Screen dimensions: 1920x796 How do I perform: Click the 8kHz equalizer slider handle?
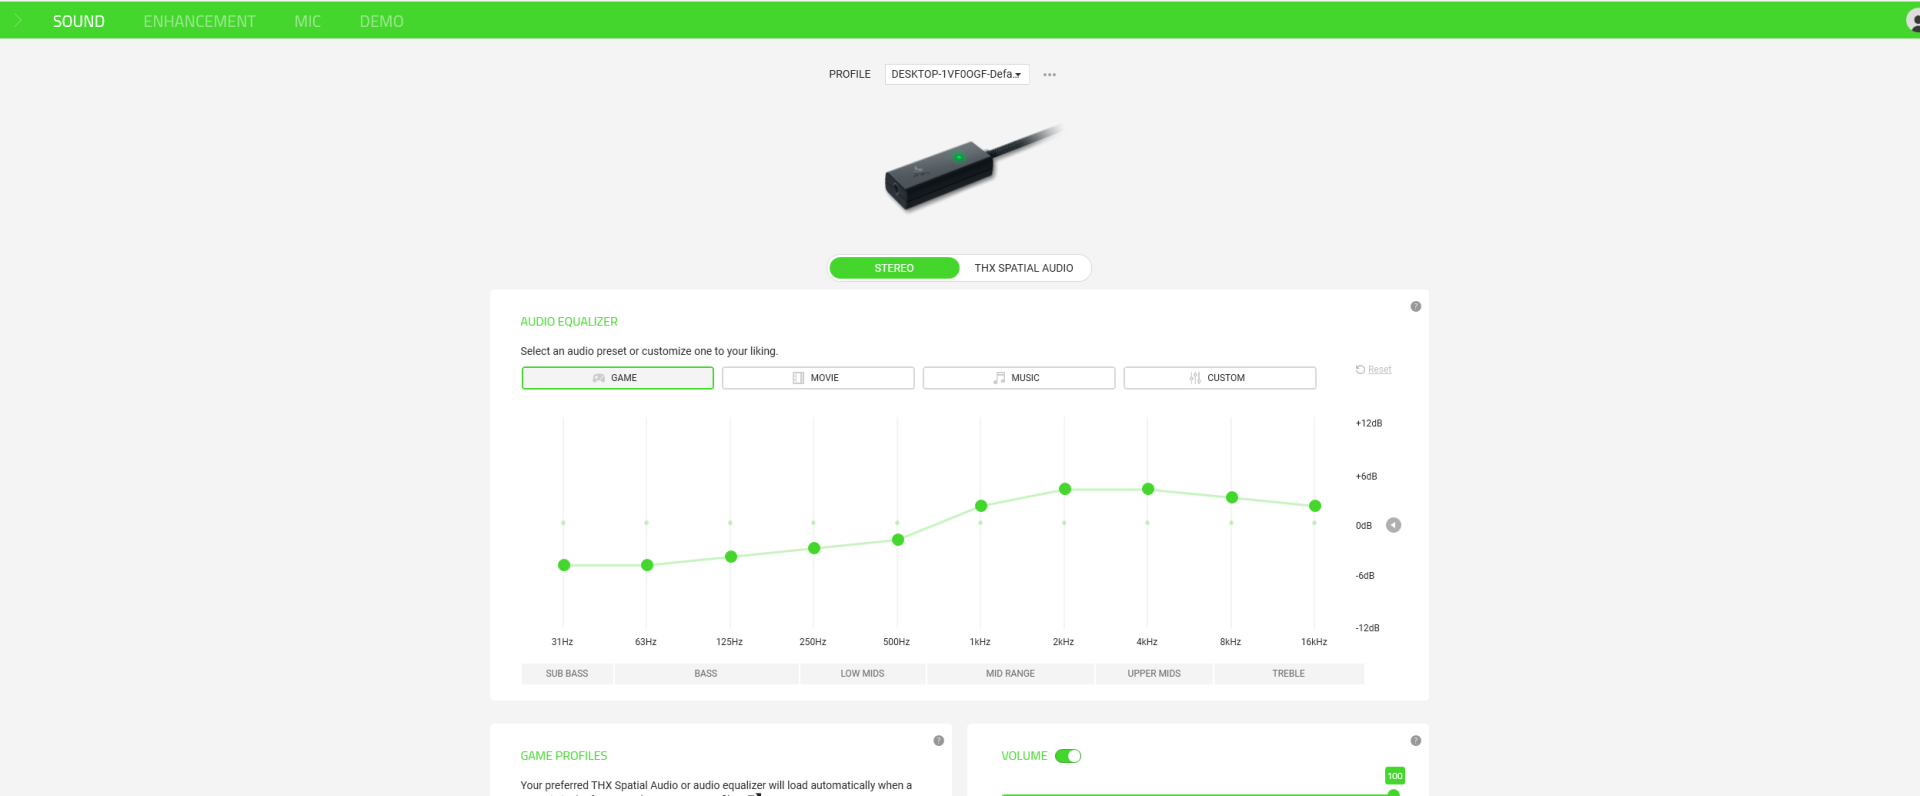click(1232, 497)
